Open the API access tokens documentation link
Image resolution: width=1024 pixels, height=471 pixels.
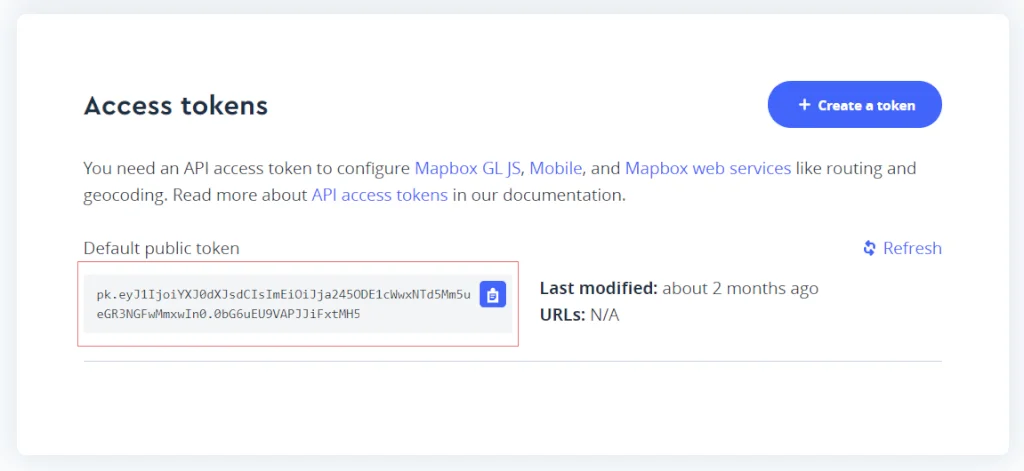[380, 195]
